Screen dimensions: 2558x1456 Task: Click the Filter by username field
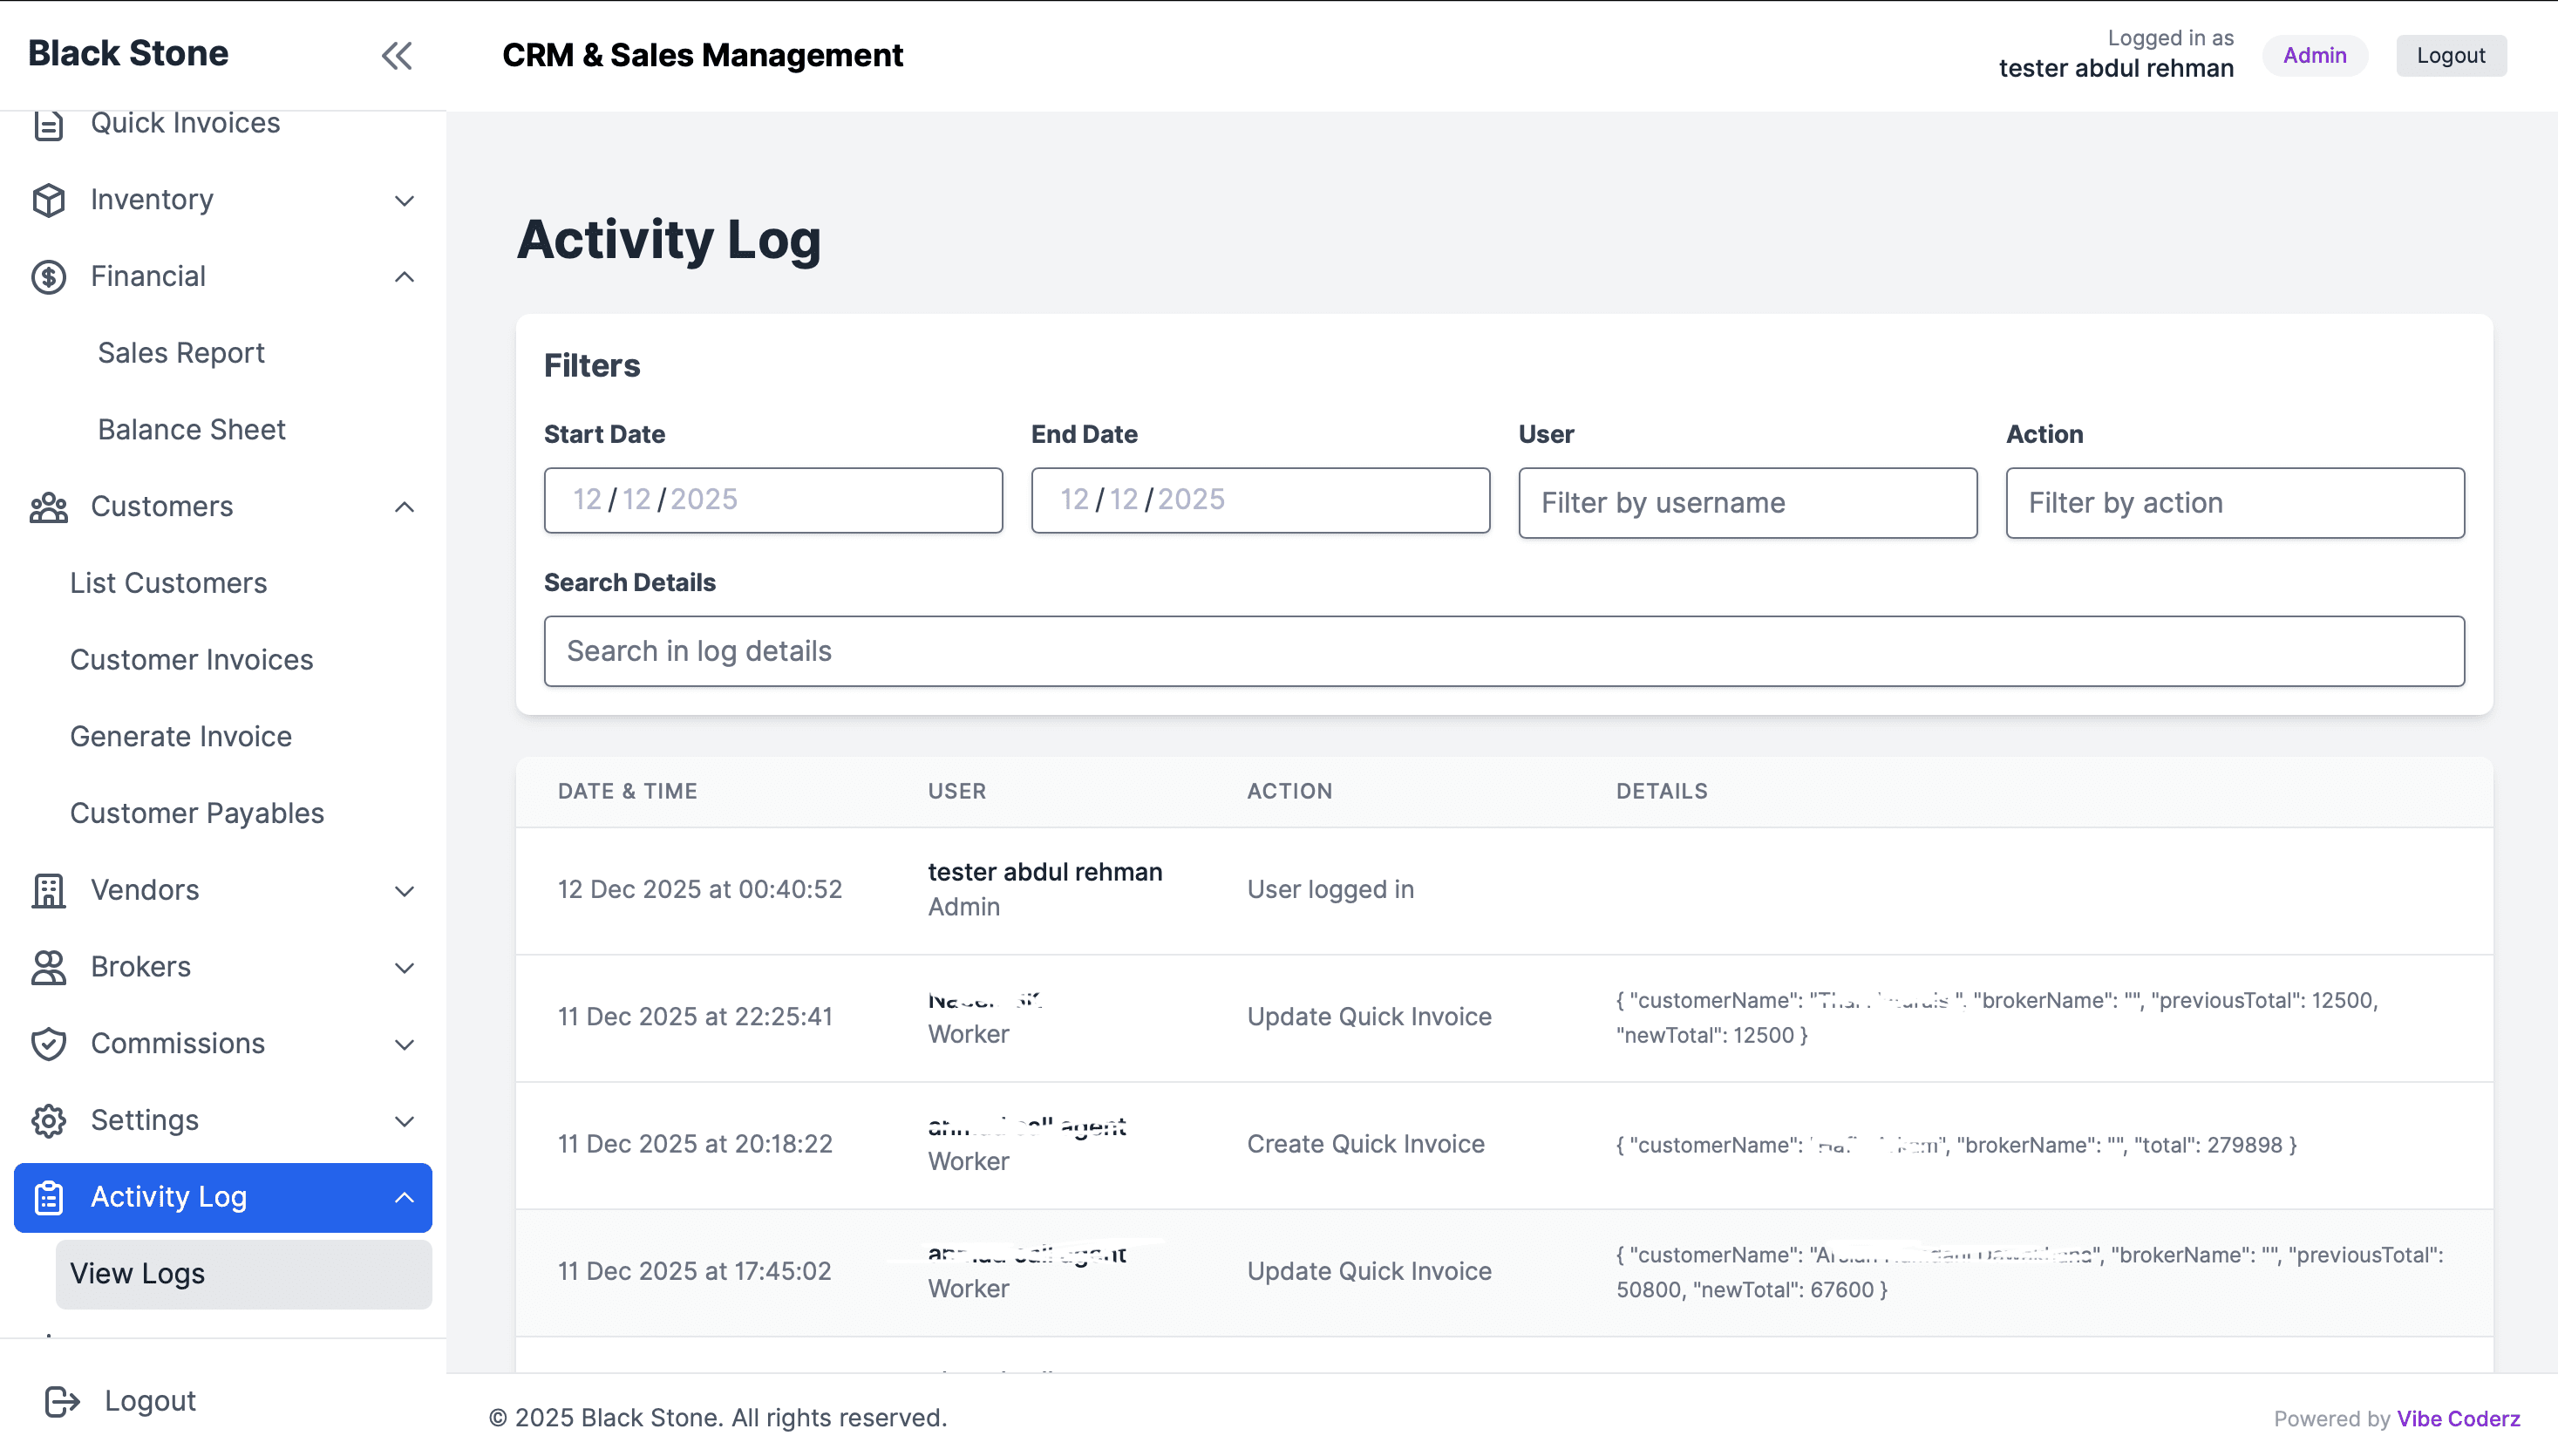[x=1747, y=503]
